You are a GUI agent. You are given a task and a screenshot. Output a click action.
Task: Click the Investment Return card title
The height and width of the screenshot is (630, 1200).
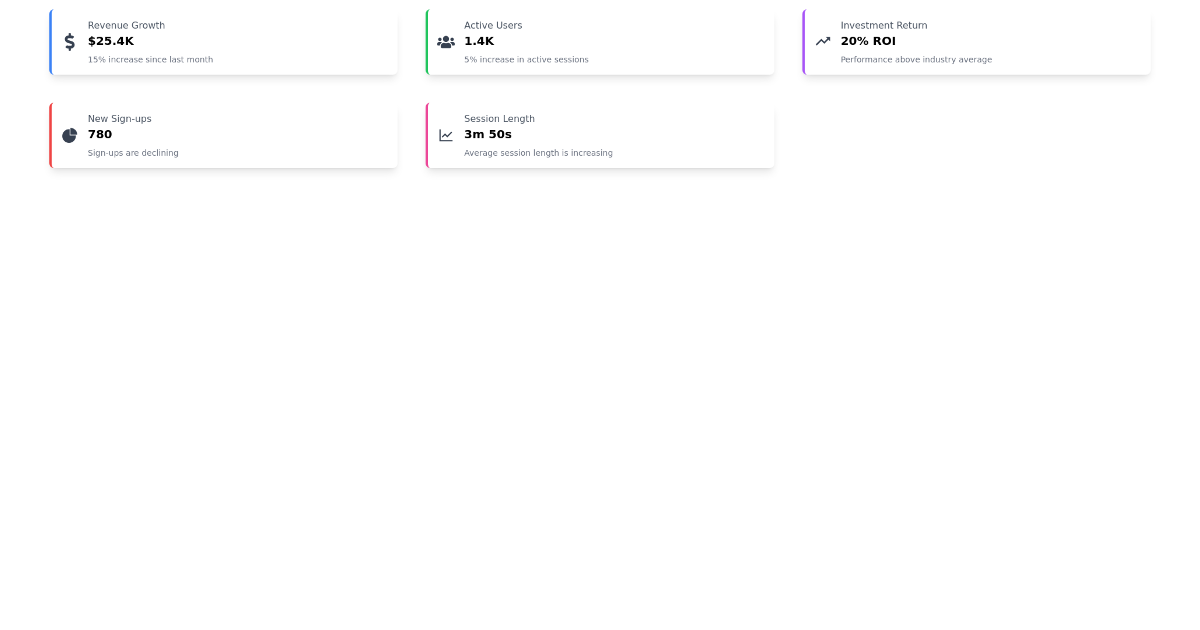pyautogui.click(x=884, y=25)
